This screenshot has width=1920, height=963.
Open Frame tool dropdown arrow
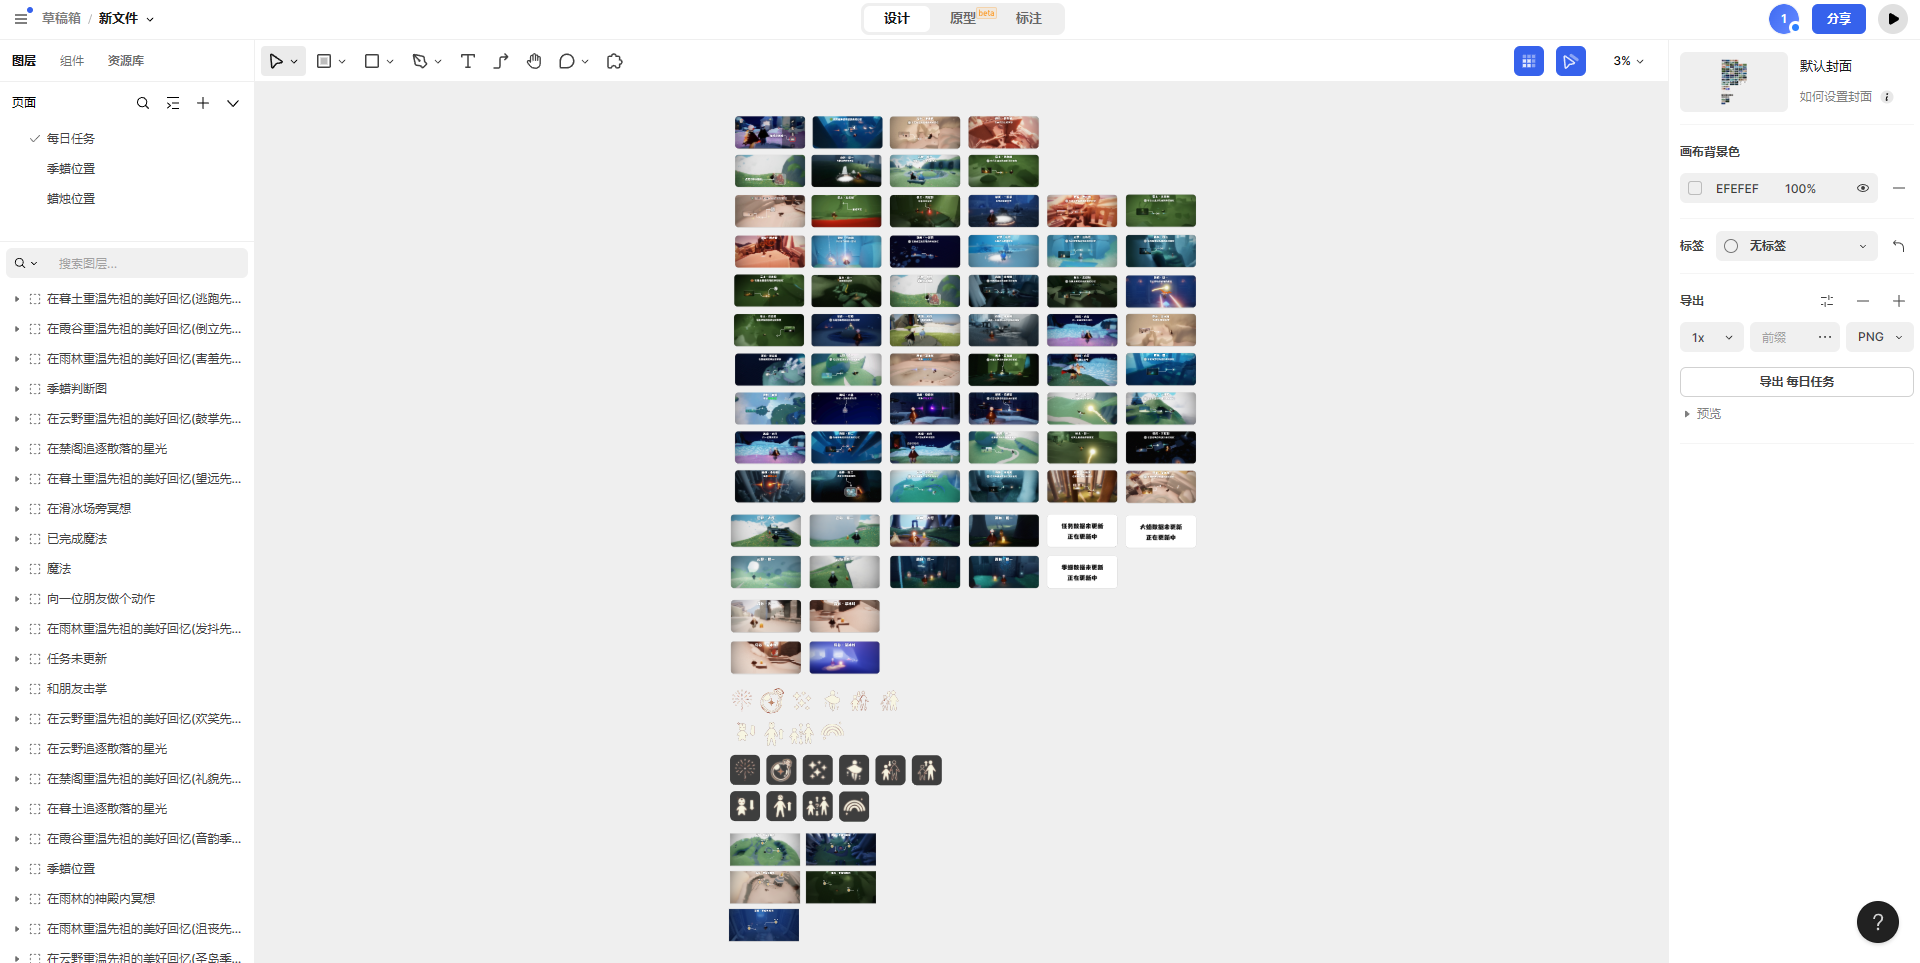click(x=342, y=62)
